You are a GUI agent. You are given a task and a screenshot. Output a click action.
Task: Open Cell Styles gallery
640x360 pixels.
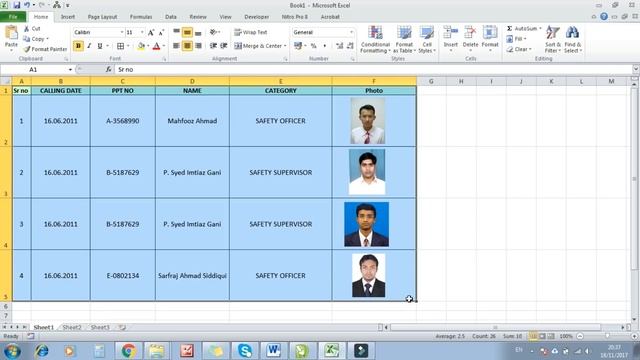pos(427,39)
